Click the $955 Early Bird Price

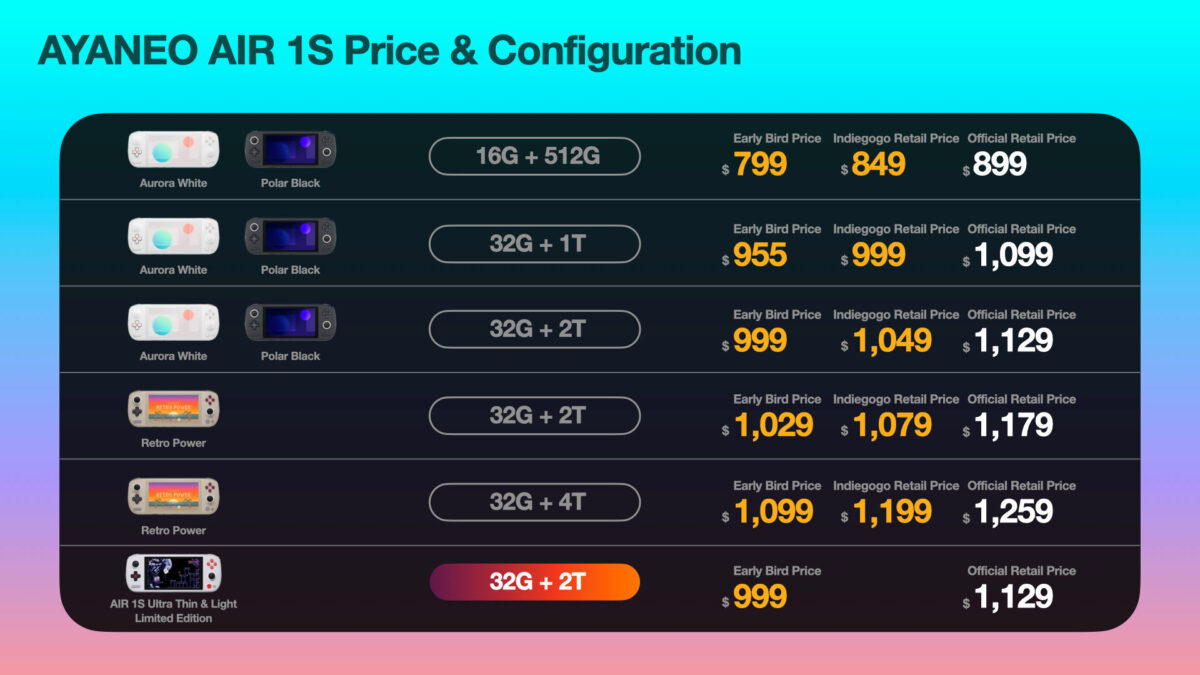click(x=760, y=254)
